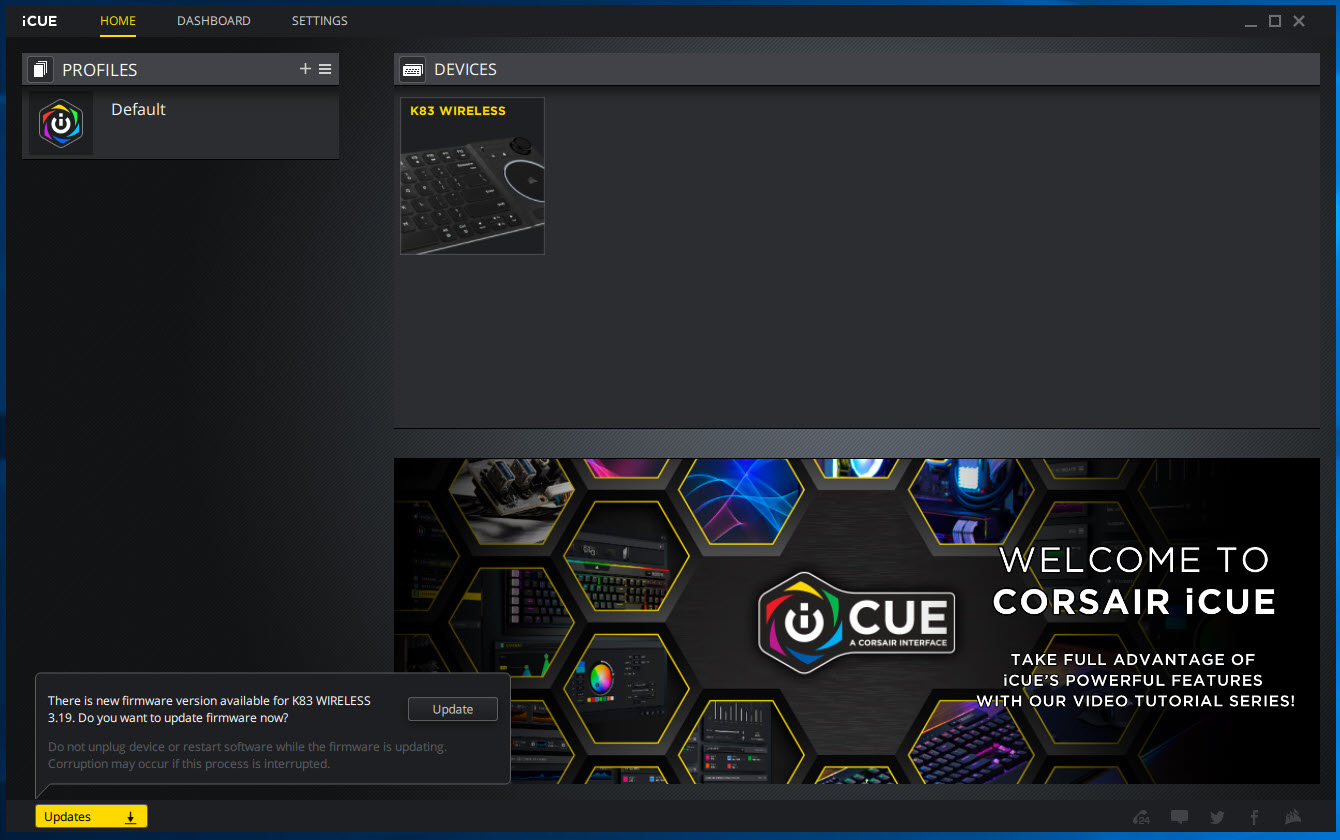Open the K83 WIRELESS device tile
1340x840 pixels.
[472, 176]
